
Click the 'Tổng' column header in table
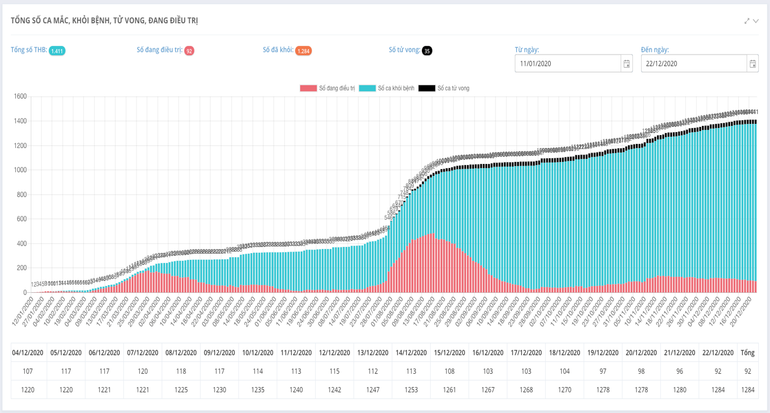[748, 353]
